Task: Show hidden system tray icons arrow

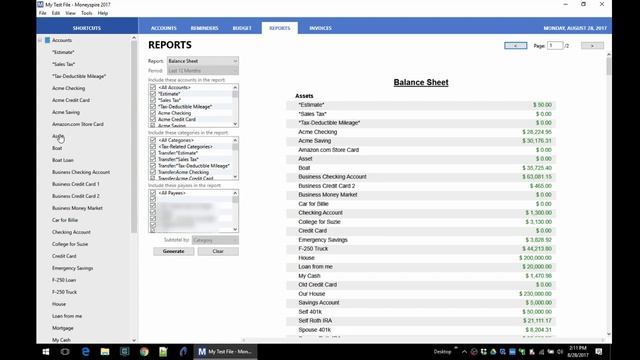Action: click(464, 352)
